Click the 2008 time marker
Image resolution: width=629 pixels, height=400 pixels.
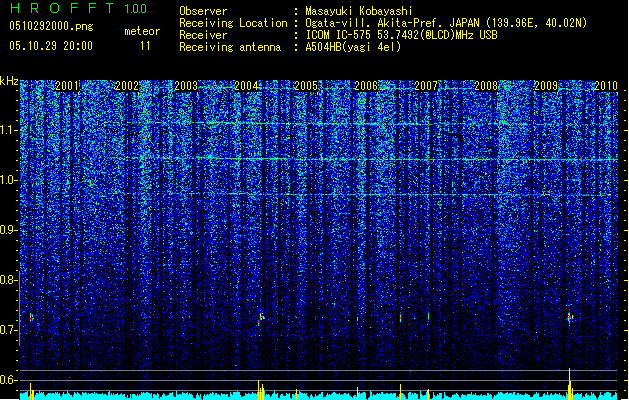coord(486,85)
